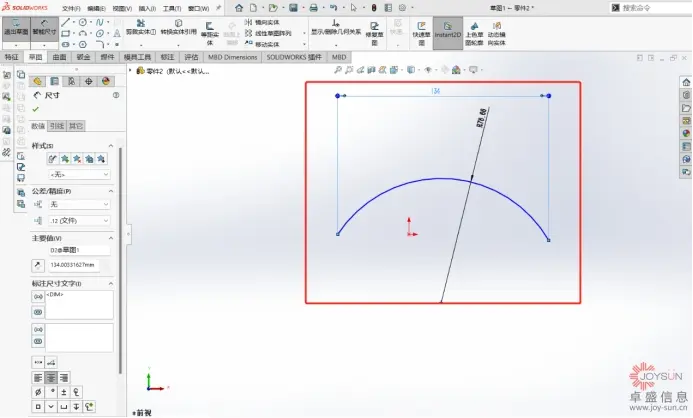Click Trim Entities (剪裁实体) tool
The image size is (693, 418).
[x=141, y=27]
